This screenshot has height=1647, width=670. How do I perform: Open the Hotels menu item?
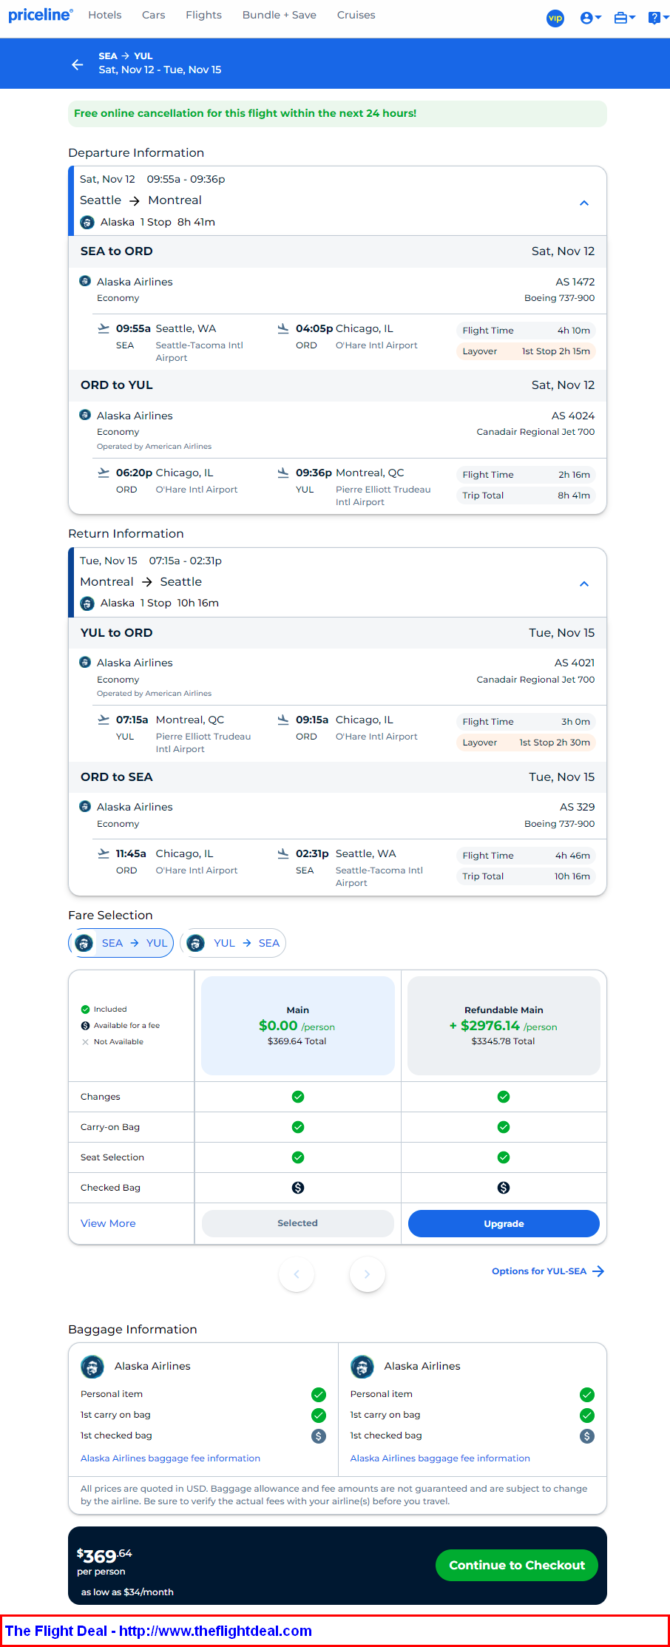click(x=105, y=15)
